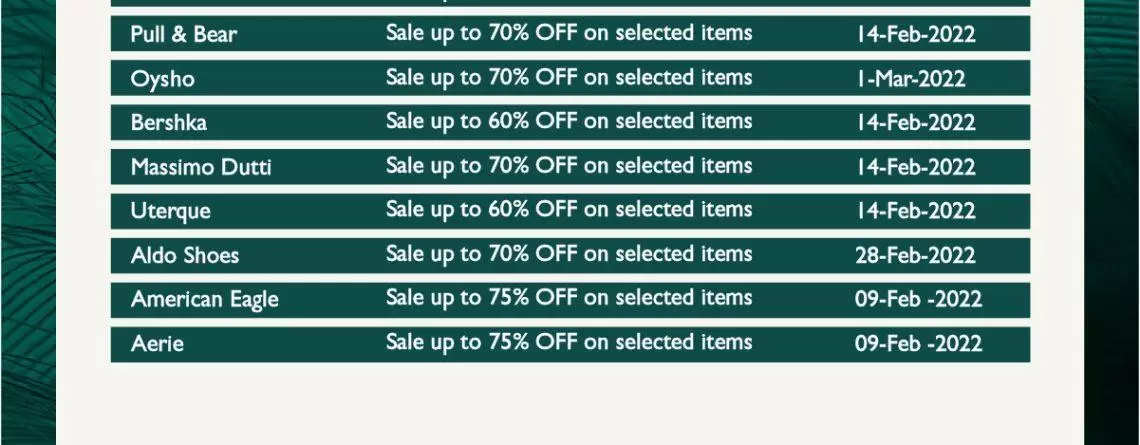Click the 14-Feb-2022 date in Bershka row
Screen dimensions: 1140x445
[915, 123]
